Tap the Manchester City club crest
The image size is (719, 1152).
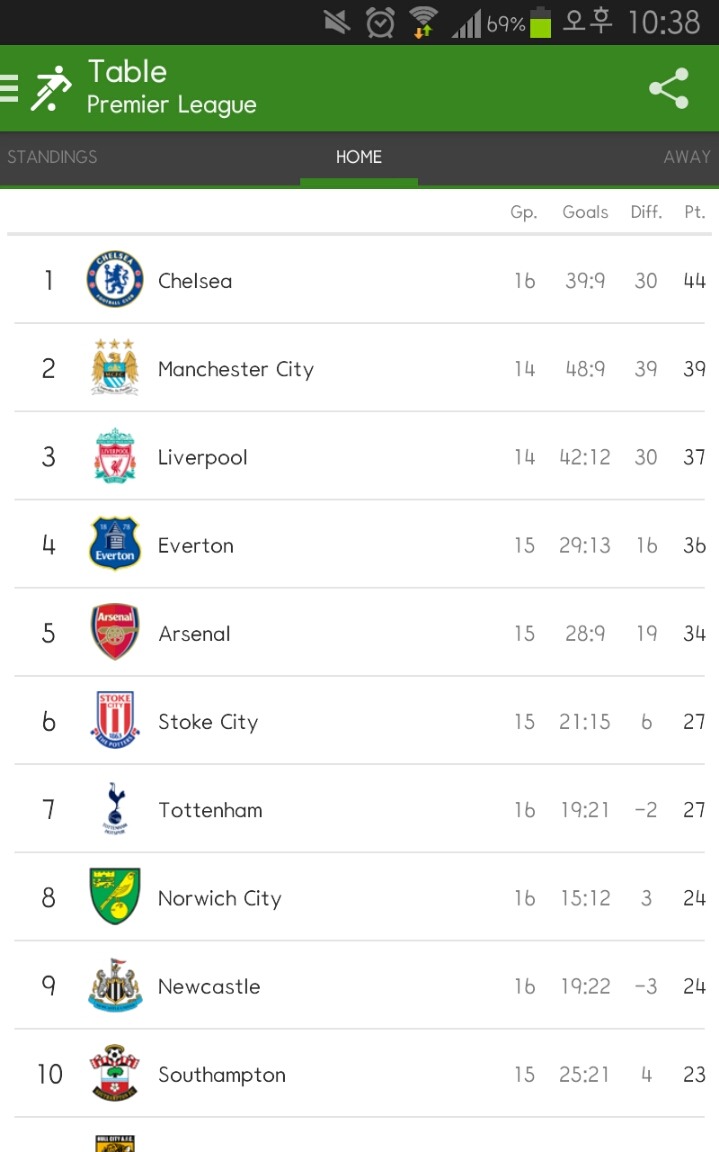(x=115, y=368)
